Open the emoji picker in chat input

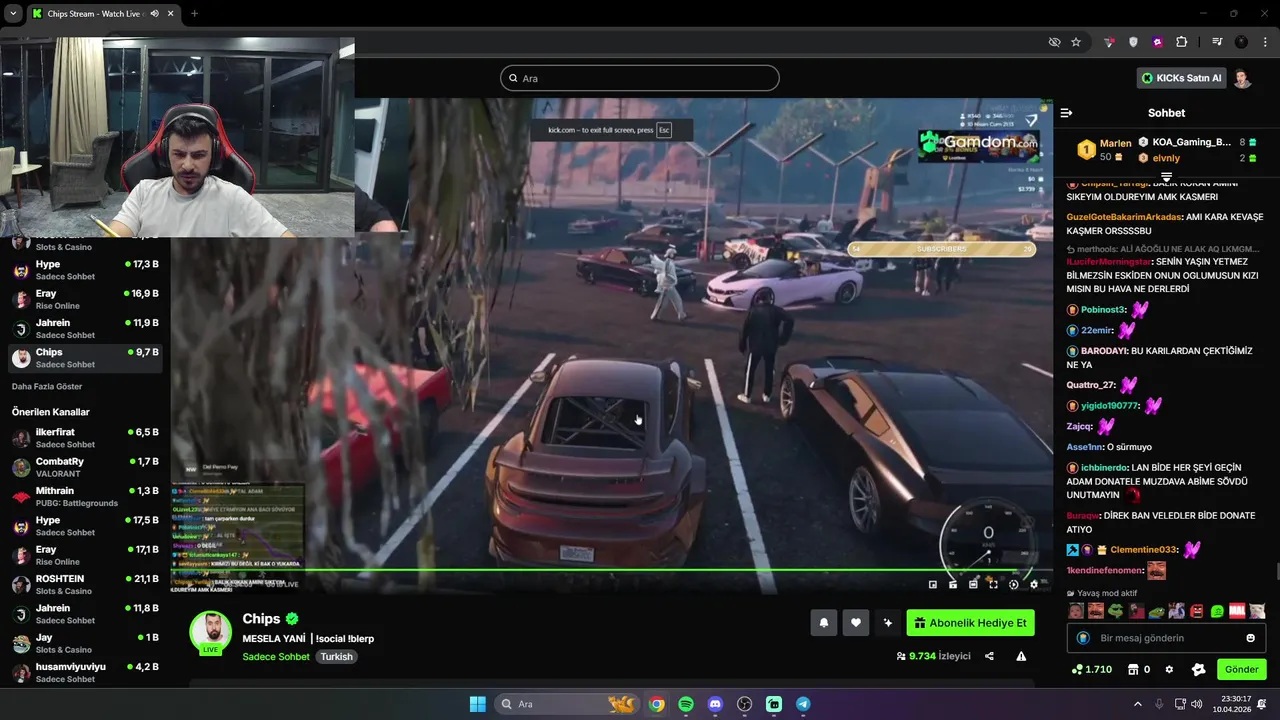(1250, 638)
